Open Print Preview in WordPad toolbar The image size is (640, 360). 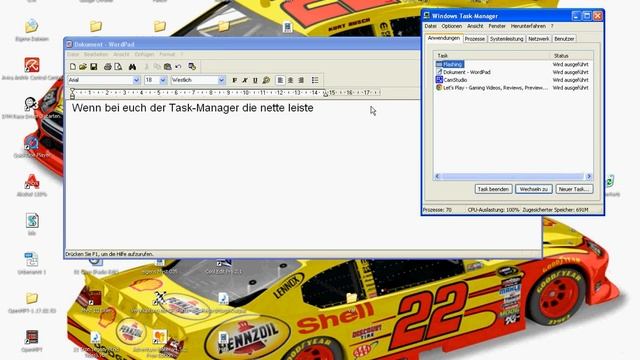(x=118, y=67)
